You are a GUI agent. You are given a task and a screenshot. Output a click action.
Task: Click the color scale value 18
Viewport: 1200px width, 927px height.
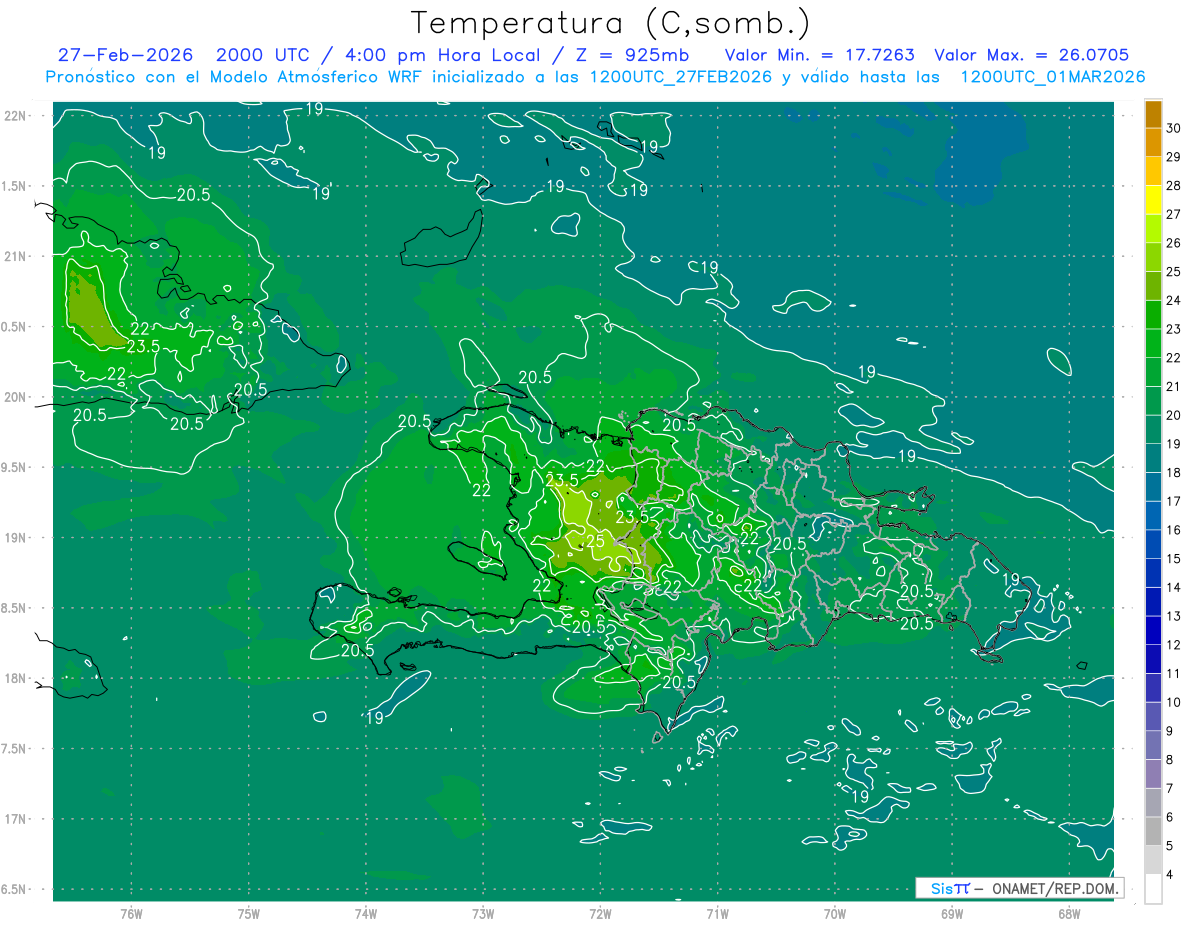(1175, 472)
